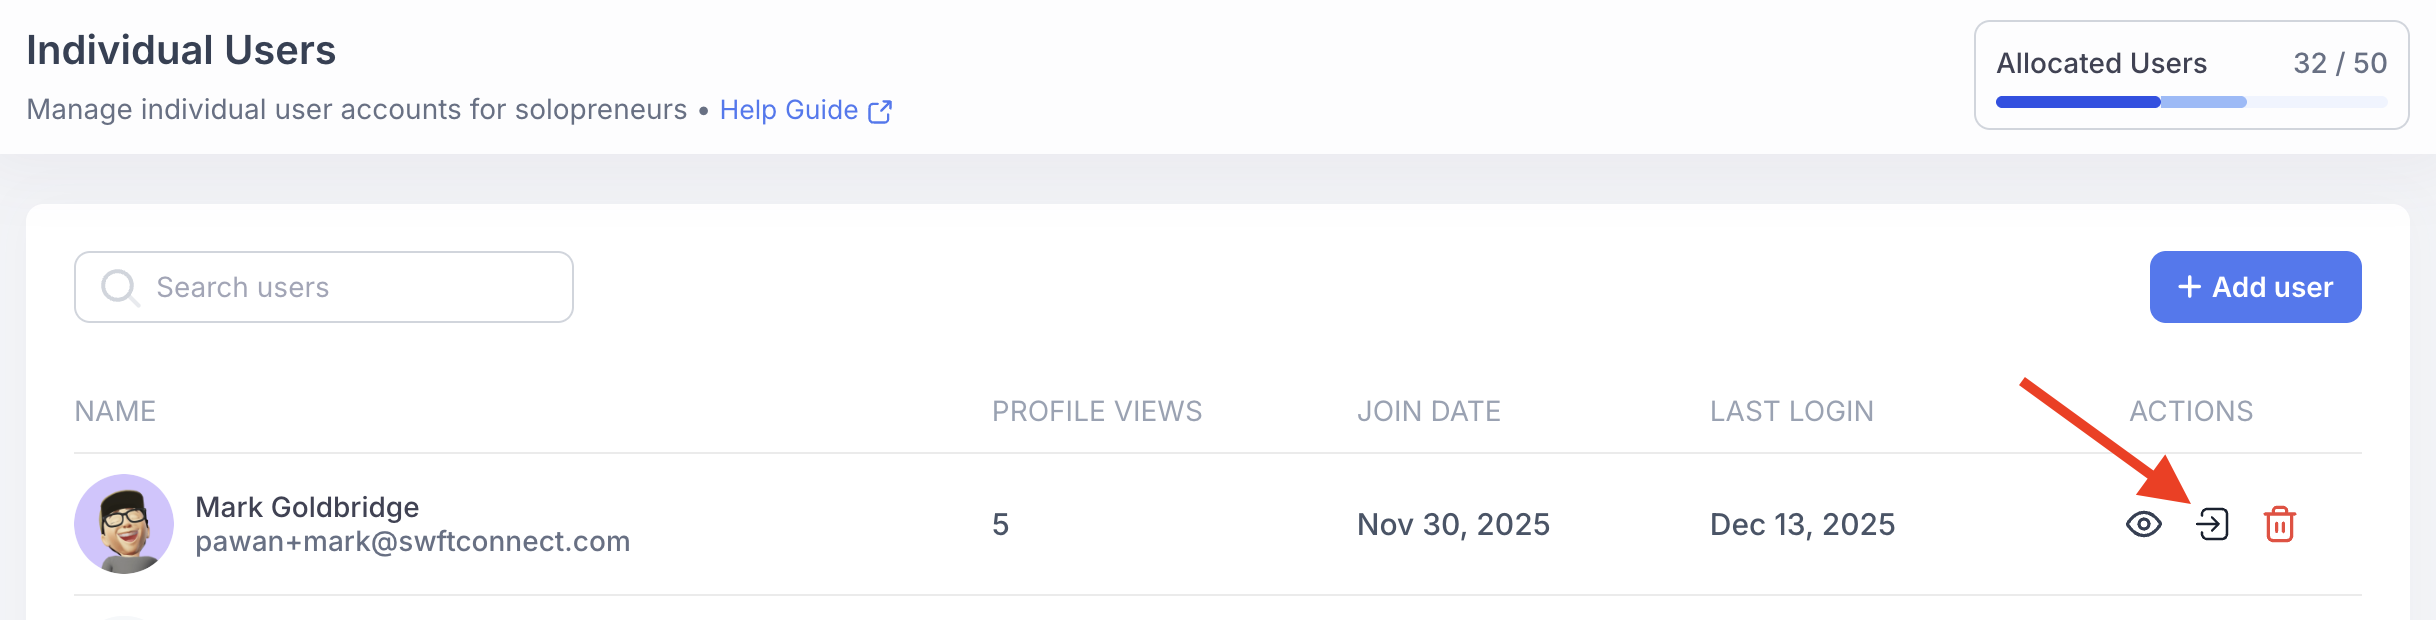Click the external link icon beside Help Guide
Screen dimensions: 2436x620
(880, 111)
